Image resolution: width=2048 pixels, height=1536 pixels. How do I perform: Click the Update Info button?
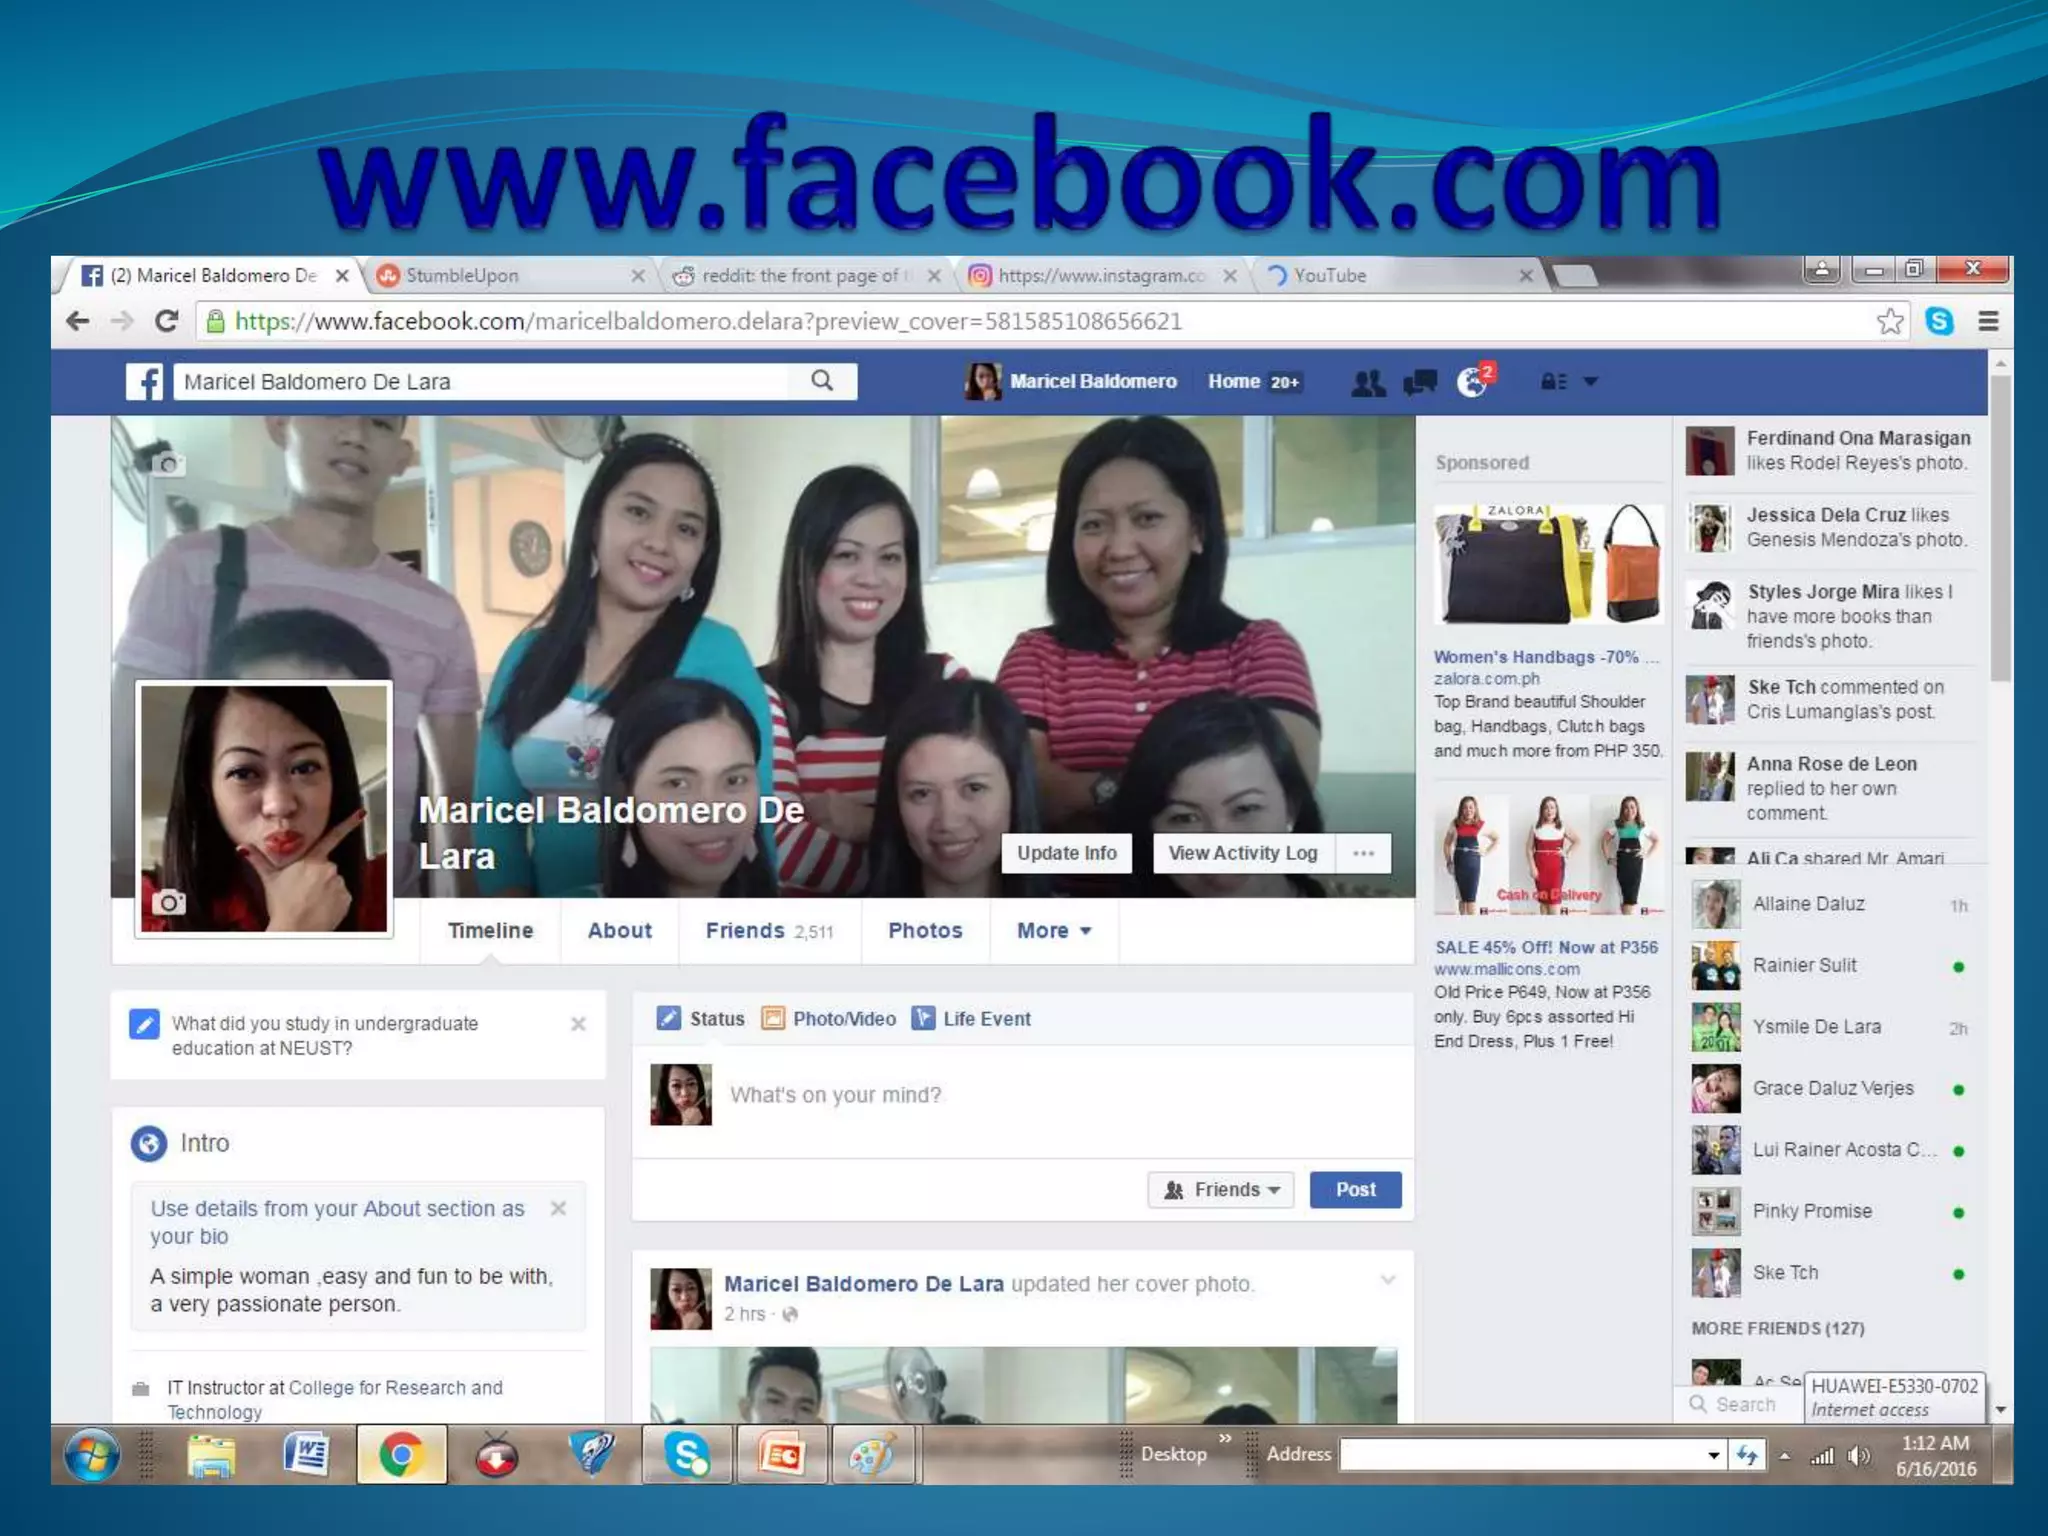[1066, 854]
